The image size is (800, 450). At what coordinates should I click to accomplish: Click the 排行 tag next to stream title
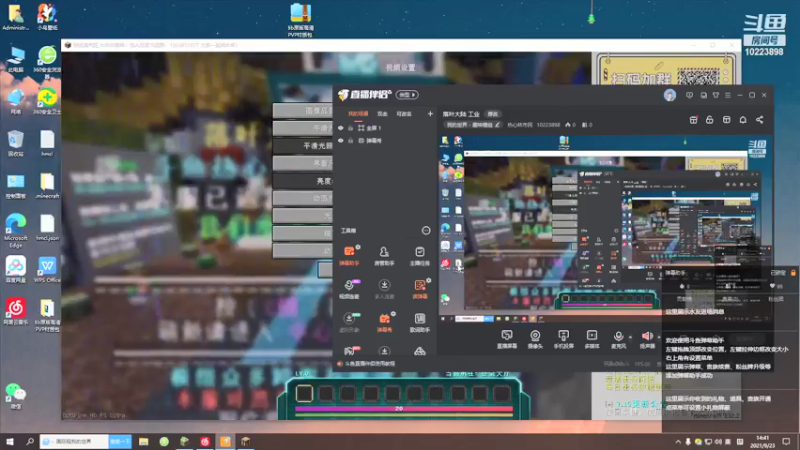tap(492, 114)
